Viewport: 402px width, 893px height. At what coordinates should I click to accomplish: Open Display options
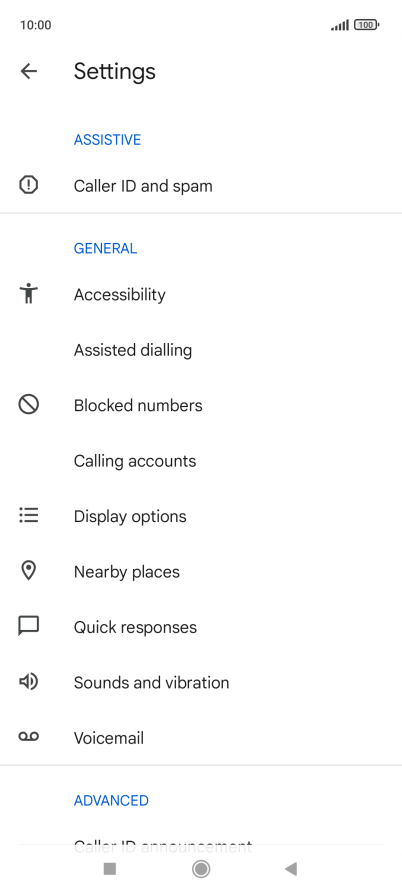coord(201,516)
